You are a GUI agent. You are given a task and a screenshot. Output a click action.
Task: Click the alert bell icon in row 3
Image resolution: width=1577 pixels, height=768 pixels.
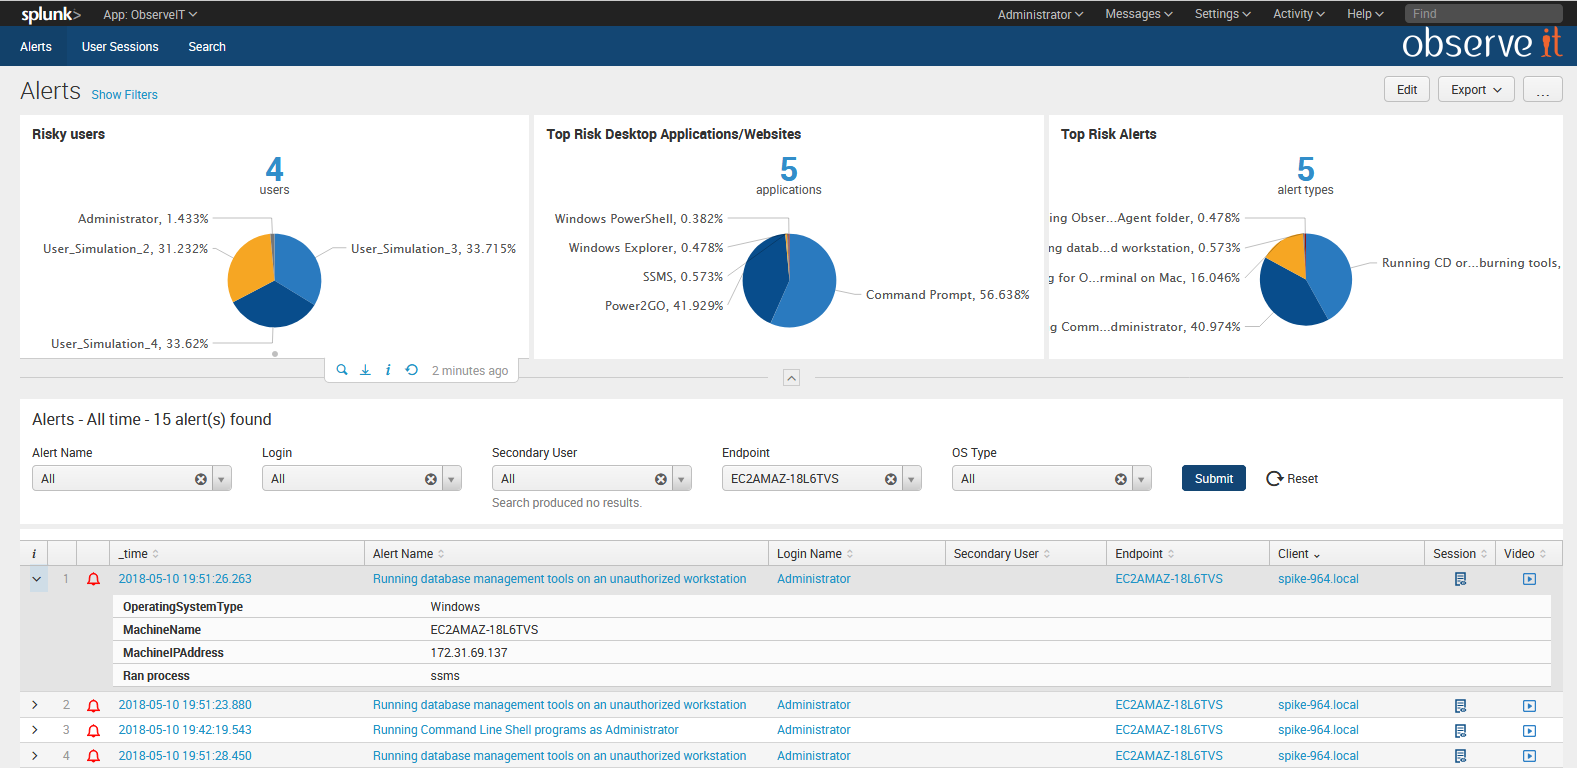(94, 731)
